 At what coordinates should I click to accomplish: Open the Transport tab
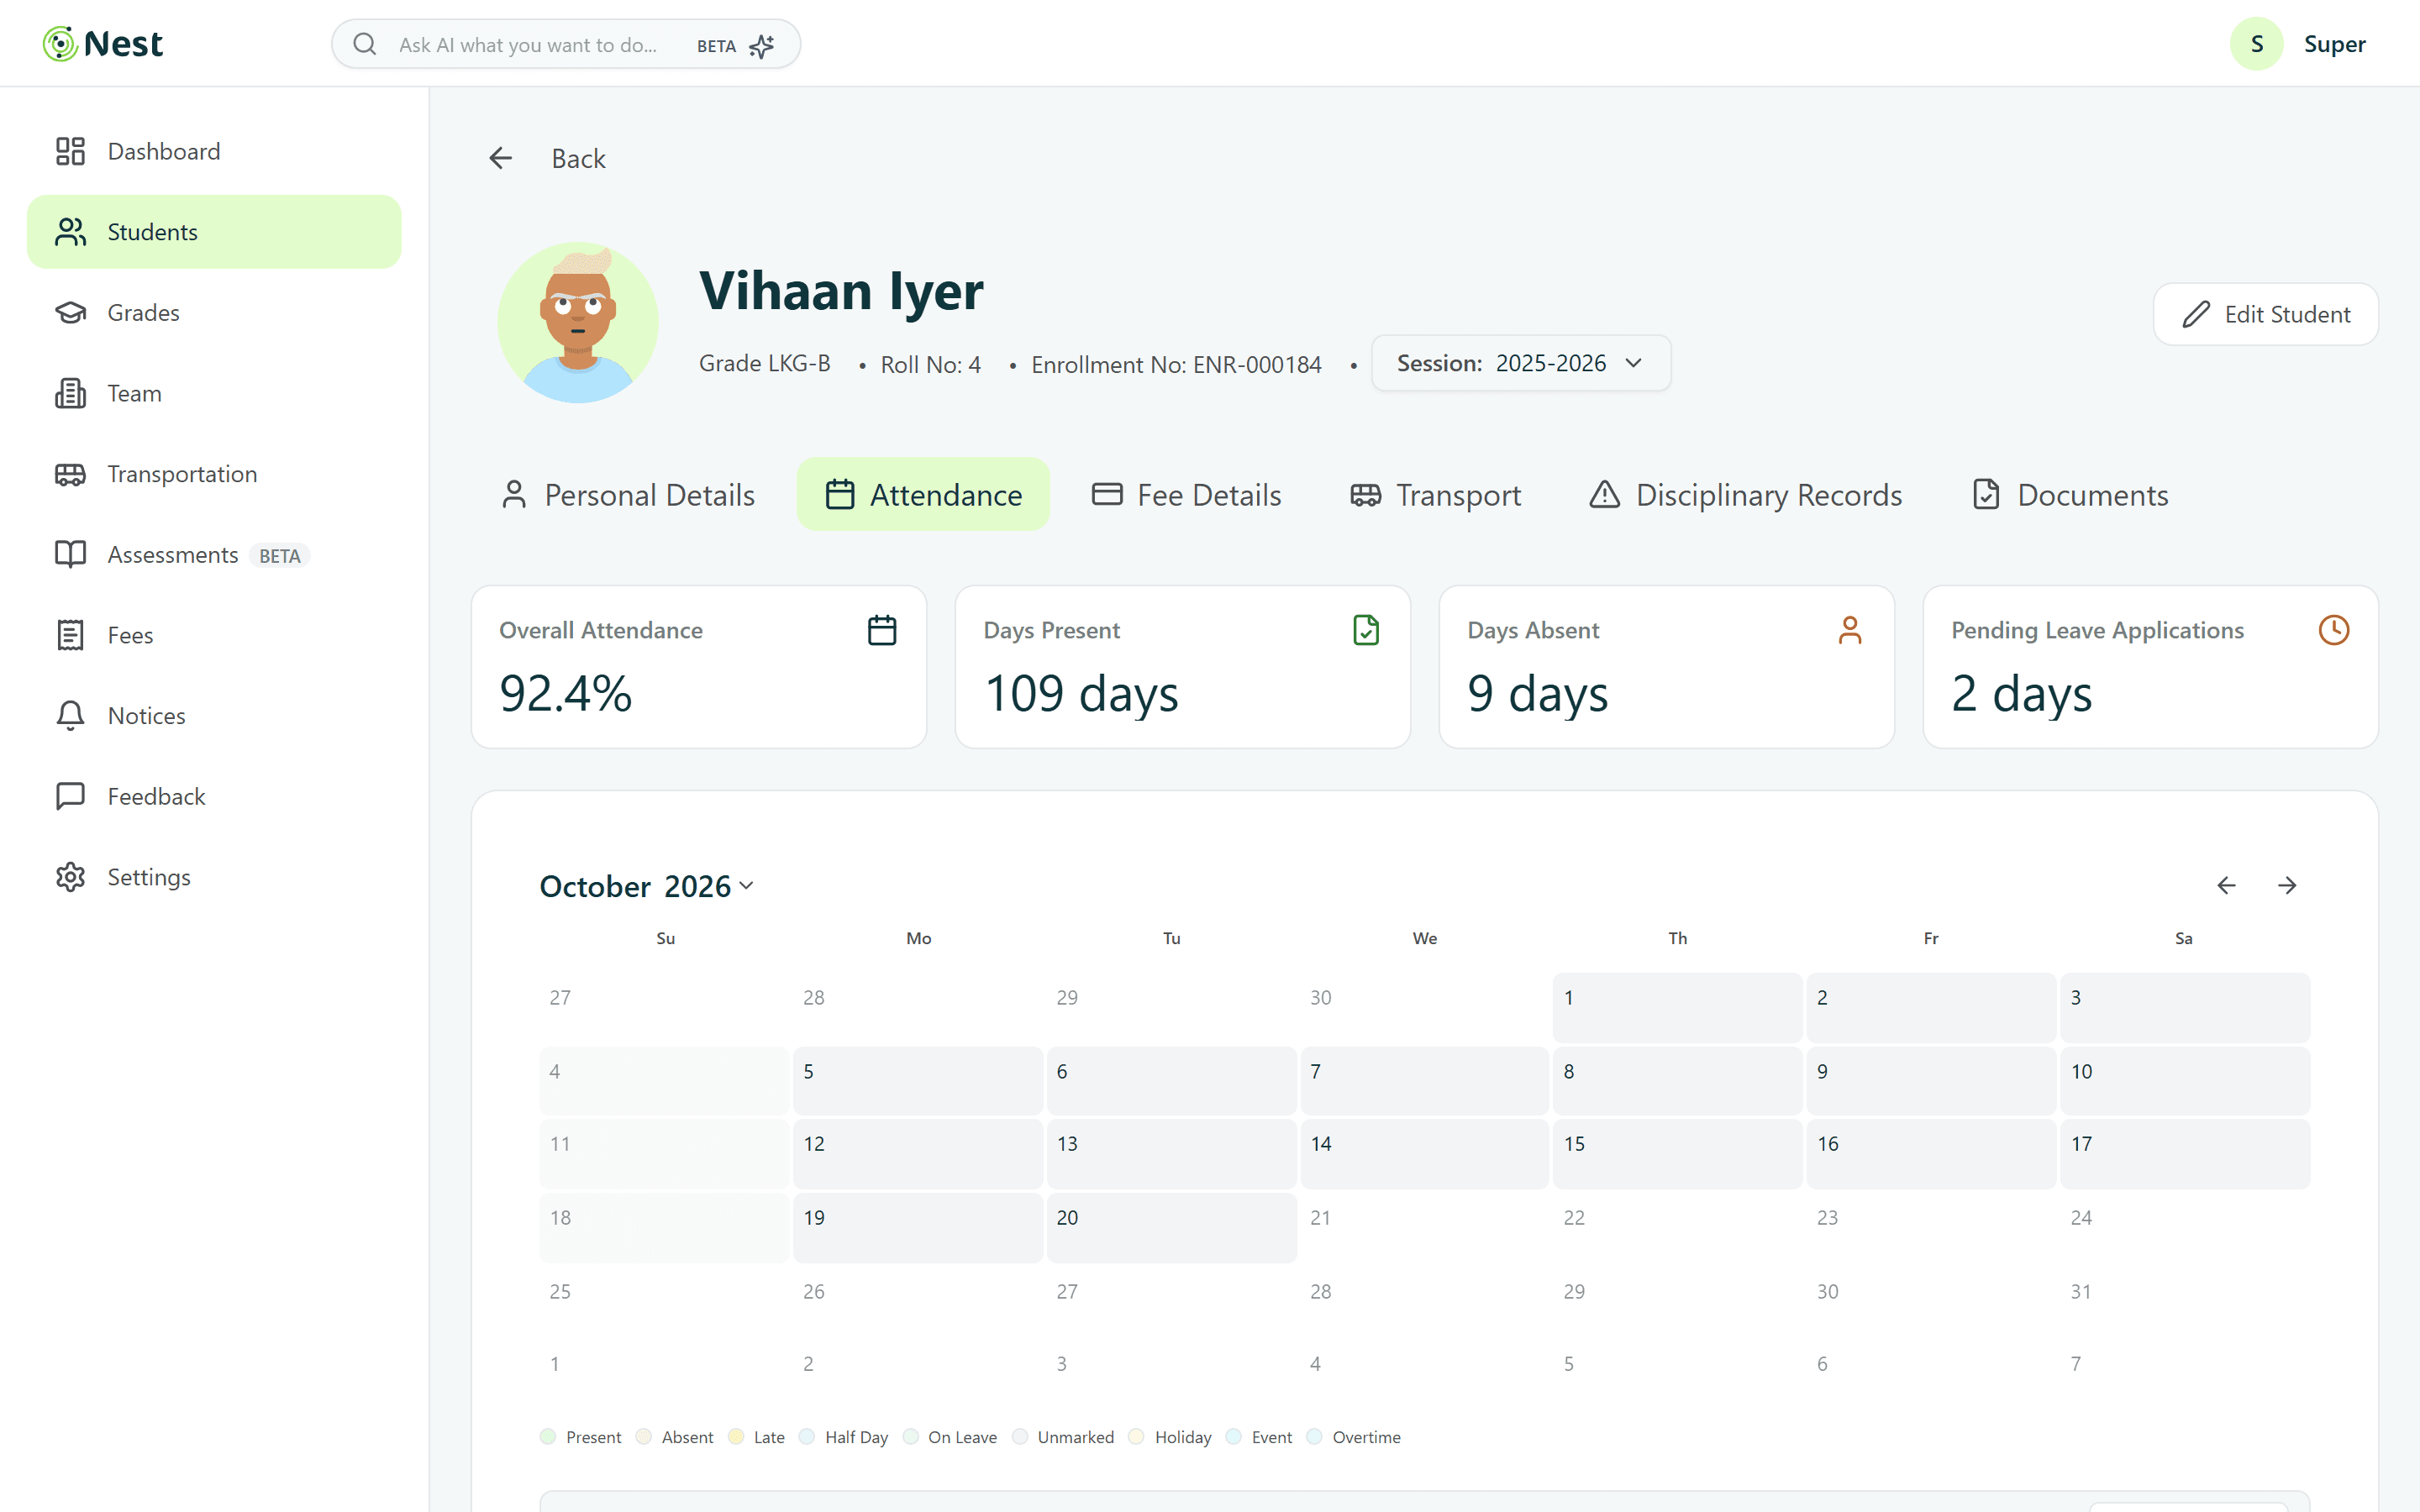1435,495
